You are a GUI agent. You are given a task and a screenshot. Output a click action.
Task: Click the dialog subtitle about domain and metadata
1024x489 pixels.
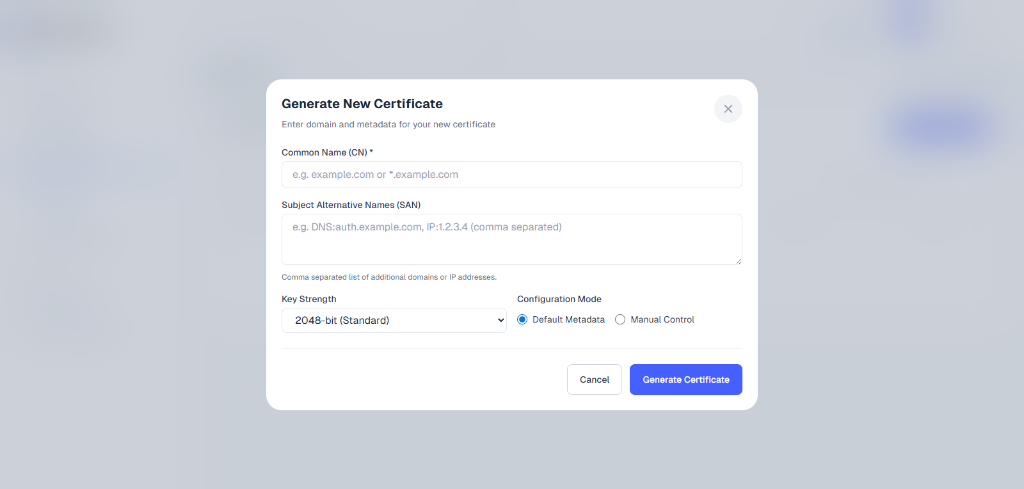tap(388, 125)
